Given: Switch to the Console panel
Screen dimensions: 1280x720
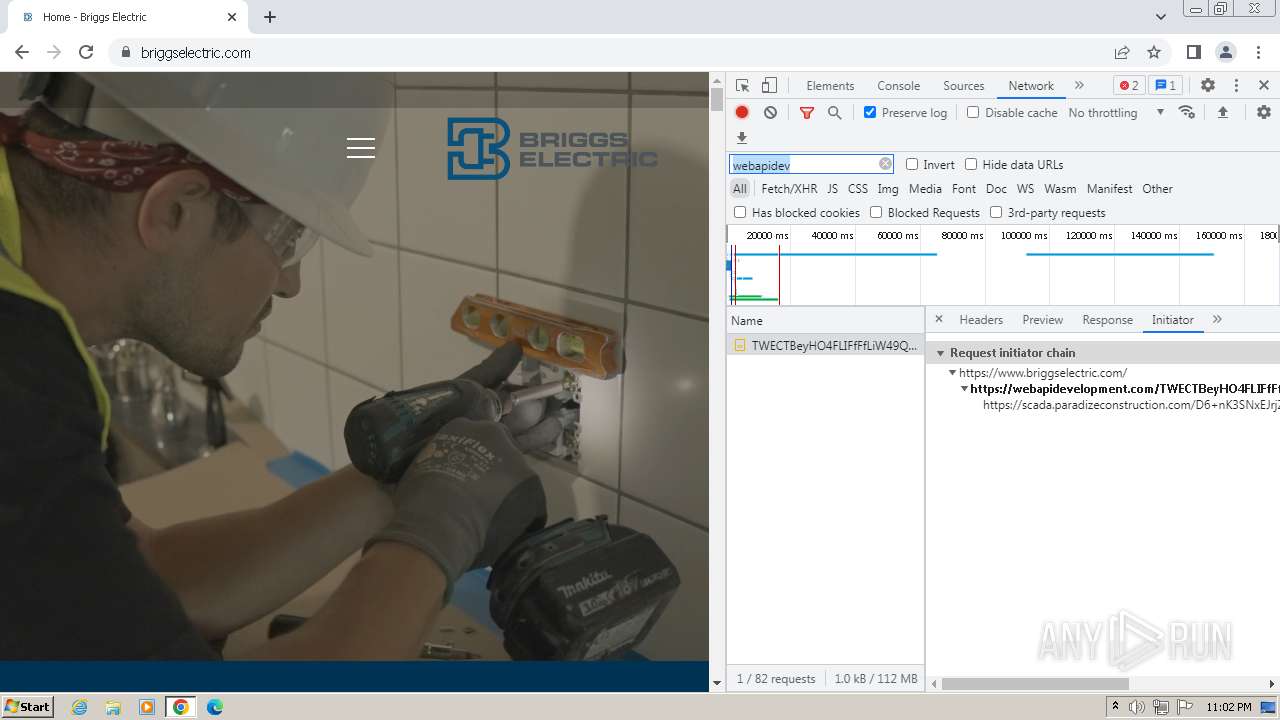Looking at the screenshot, I should click(898, 86).
